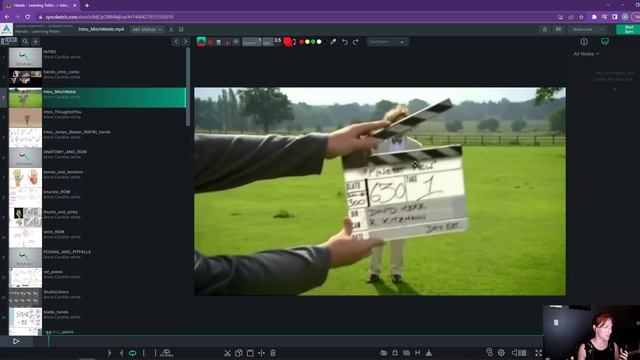Click the Intro_MitchWebb.mp4 file name title
This screenshot has height=360, width=640.
coord(101,29)
